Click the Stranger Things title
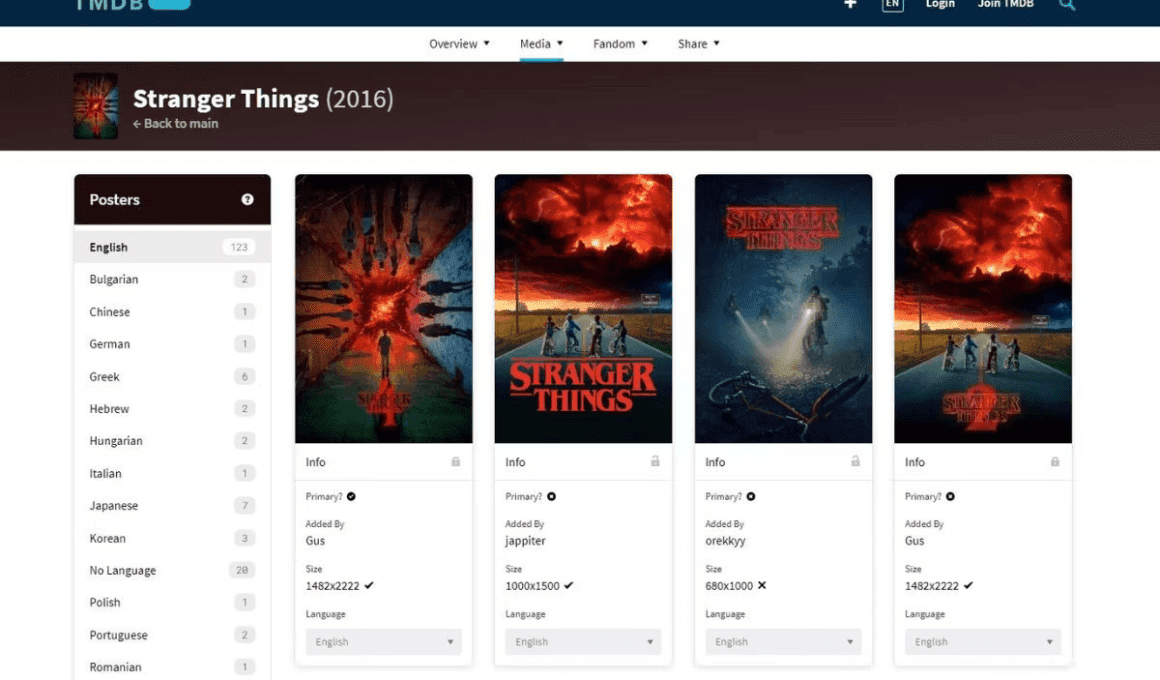This screenshot has height=680, width=1160. pyautogui.click(x=226, y=98)
